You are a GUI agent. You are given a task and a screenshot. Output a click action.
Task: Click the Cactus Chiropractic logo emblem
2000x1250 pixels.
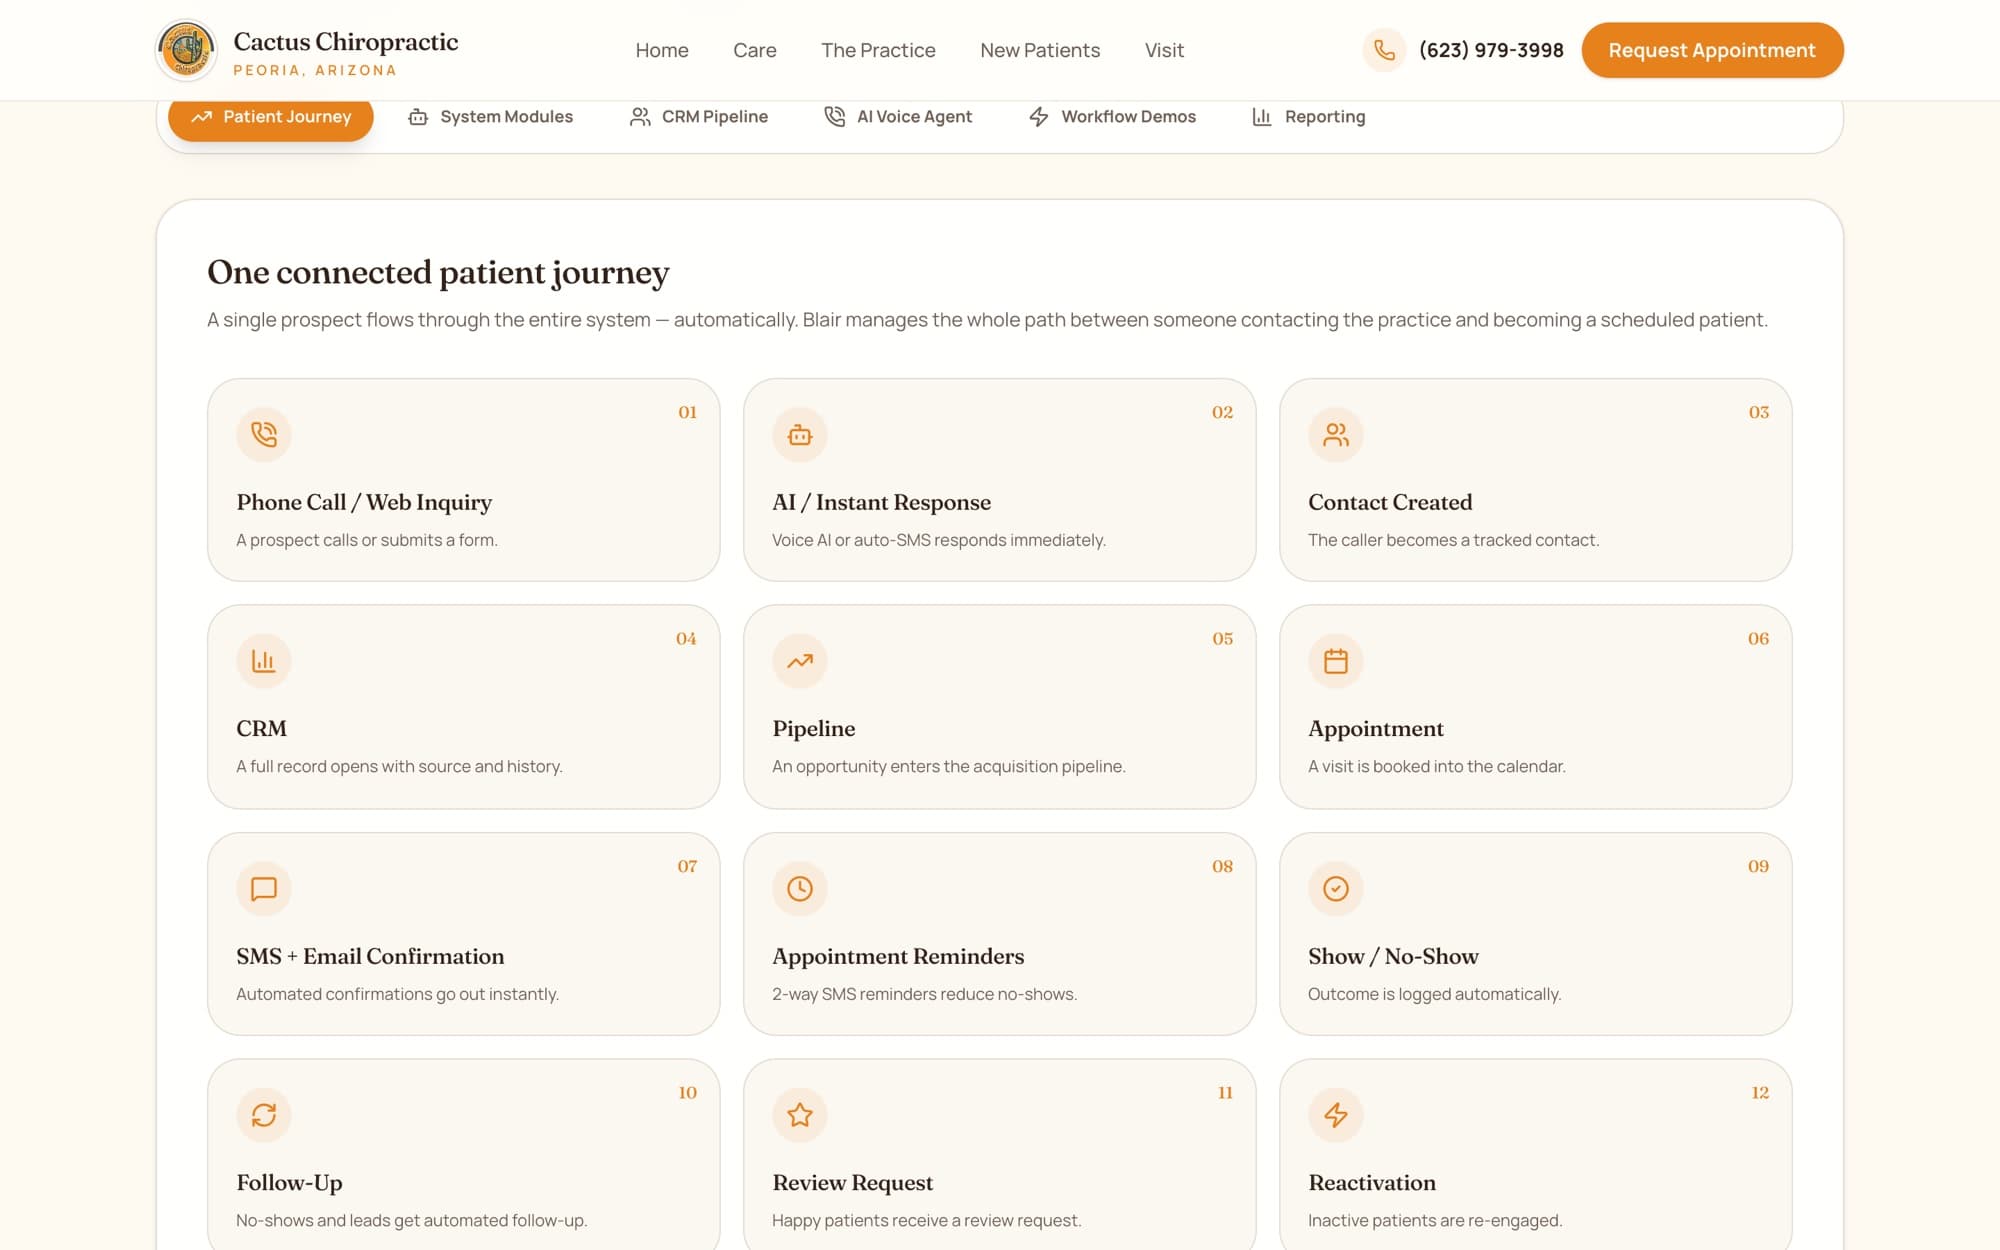(x=187, y=50)
